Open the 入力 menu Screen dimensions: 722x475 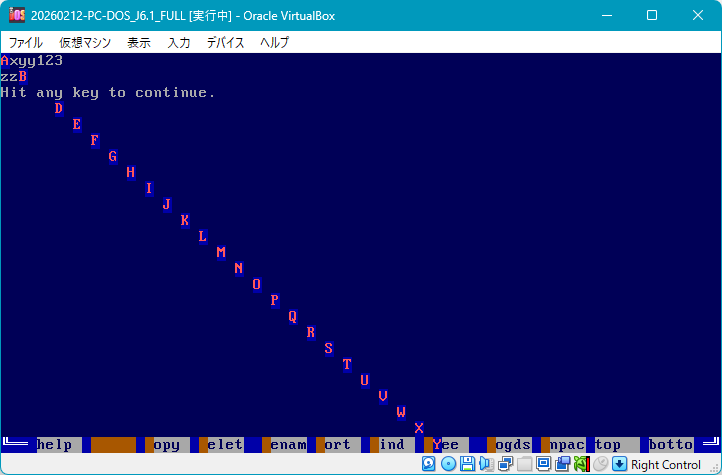pos(179,43)
